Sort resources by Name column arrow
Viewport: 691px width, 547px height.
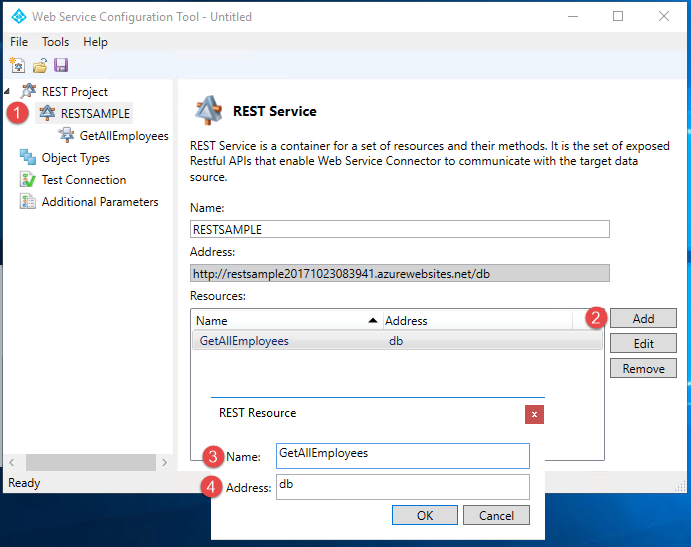373,320
